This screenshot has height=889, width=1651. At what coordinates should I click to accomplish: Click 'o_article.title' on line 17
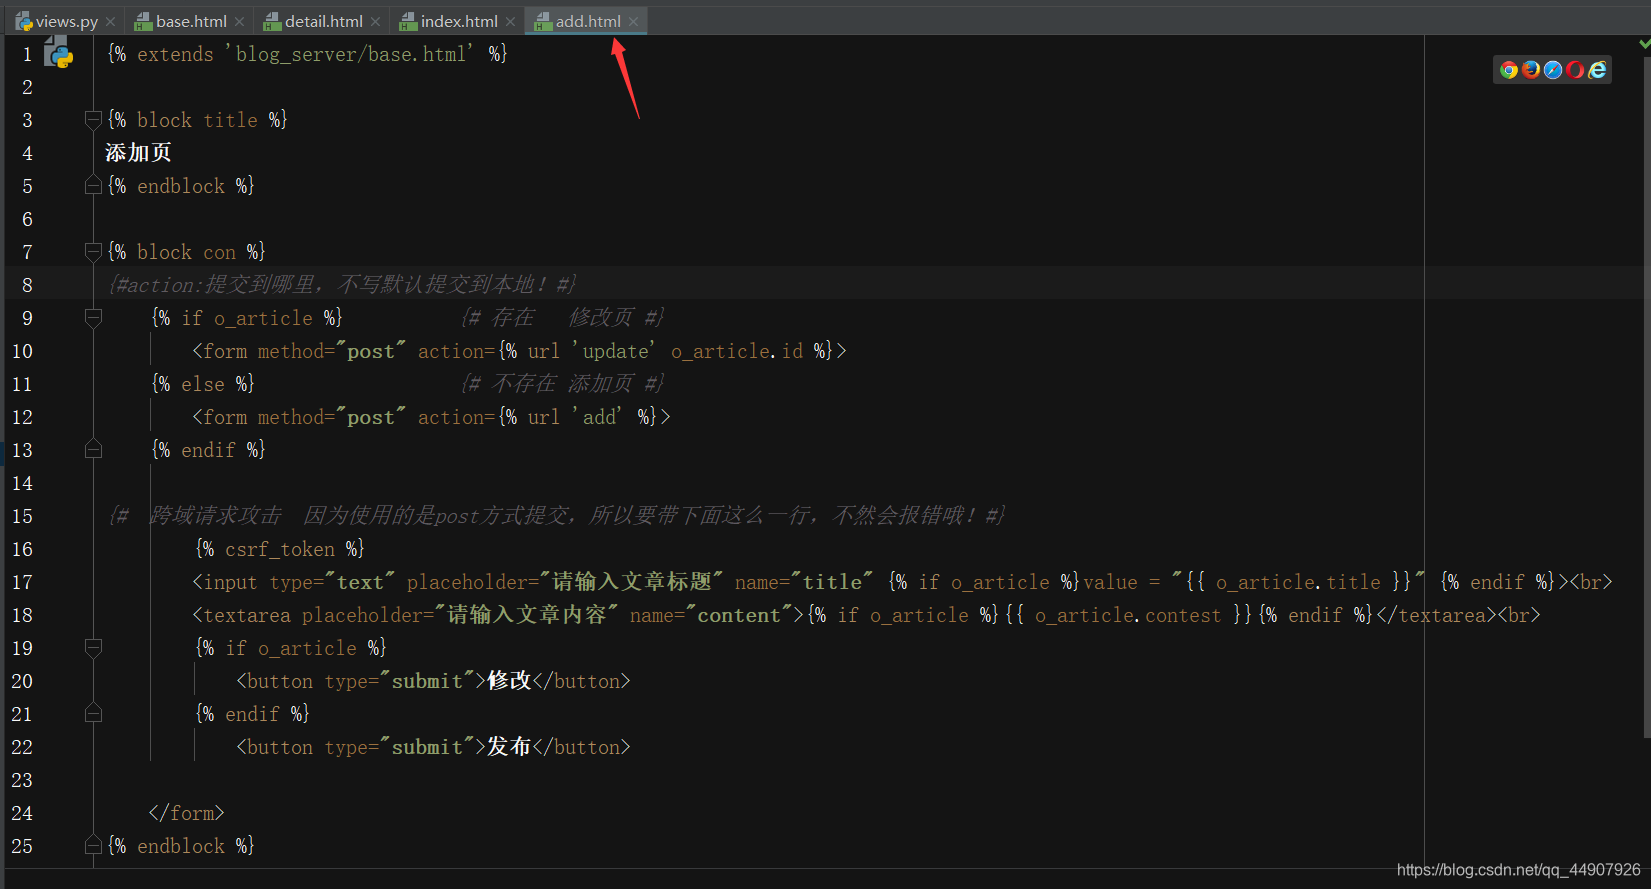[1298, 582]
